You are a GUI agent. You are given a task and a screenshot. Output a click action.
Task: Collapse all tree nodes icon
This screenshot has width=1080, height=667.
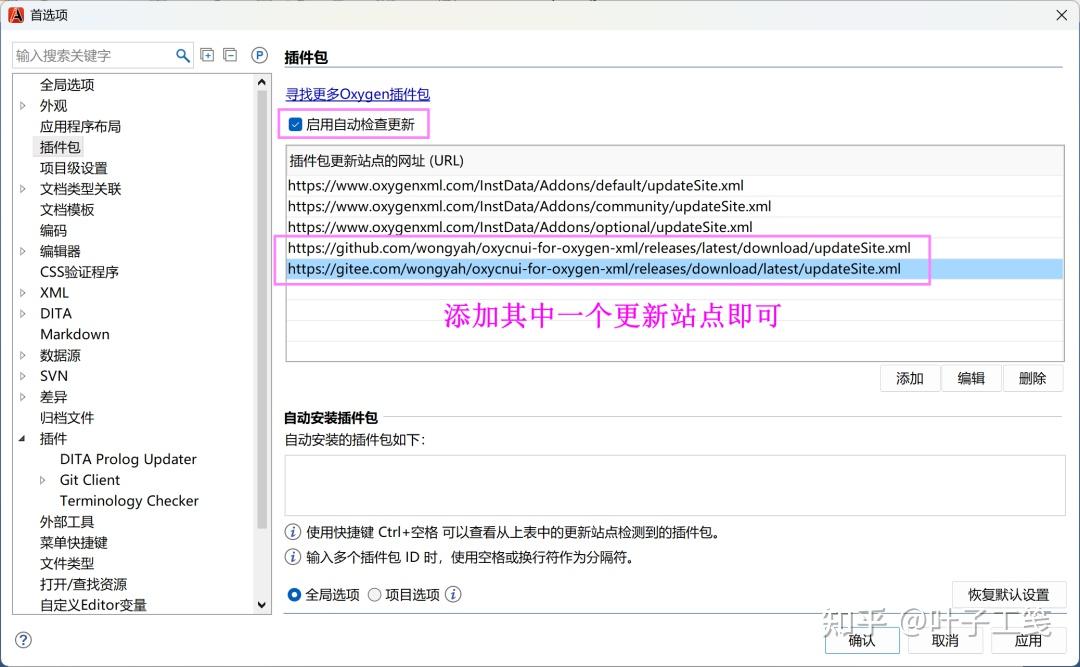(x=230, y=55)
